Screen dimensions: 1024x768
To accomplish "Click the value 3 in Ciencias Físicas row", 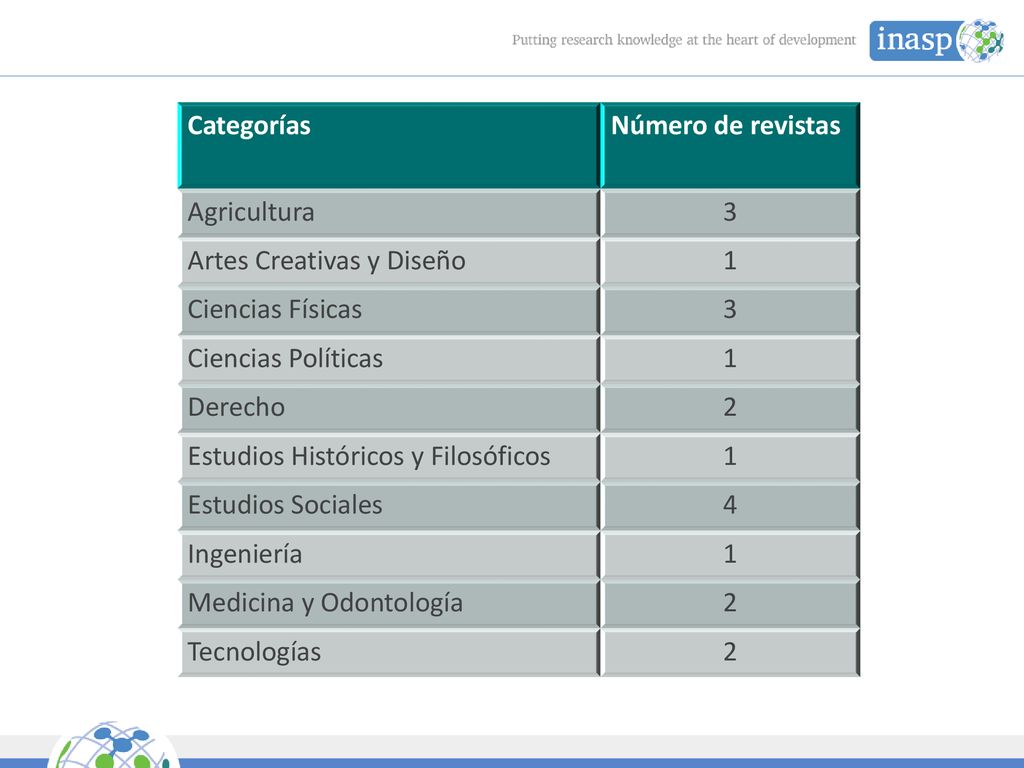I will tap(730, 310).
